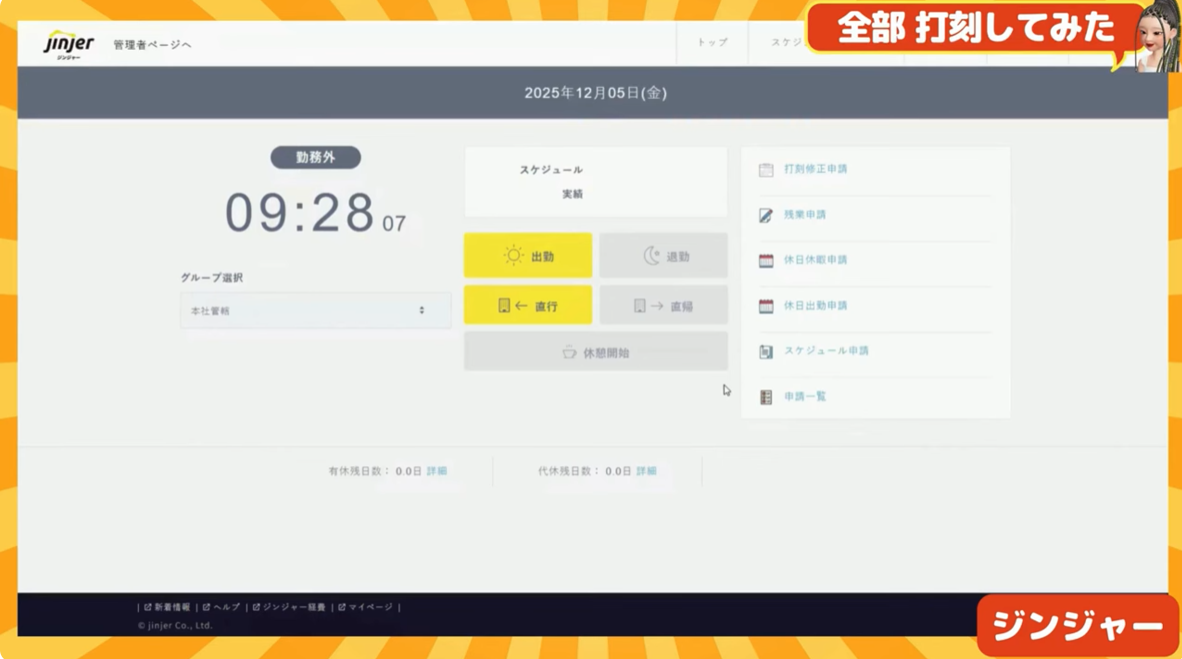Open the 新着情報 footer link
1182x659 pixels.
167,607
